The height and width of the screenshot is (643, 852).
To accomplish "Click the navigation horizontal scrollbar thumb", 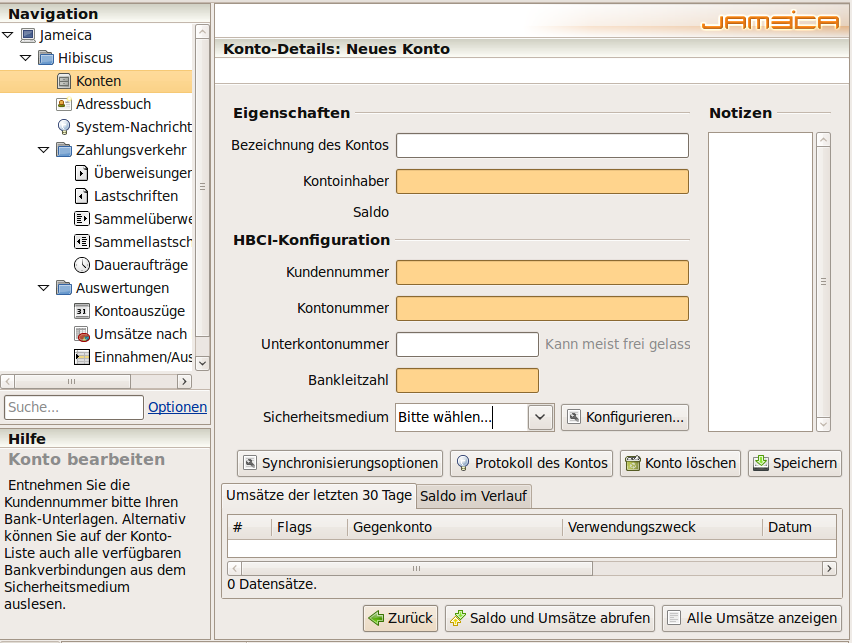I will 72,382.
